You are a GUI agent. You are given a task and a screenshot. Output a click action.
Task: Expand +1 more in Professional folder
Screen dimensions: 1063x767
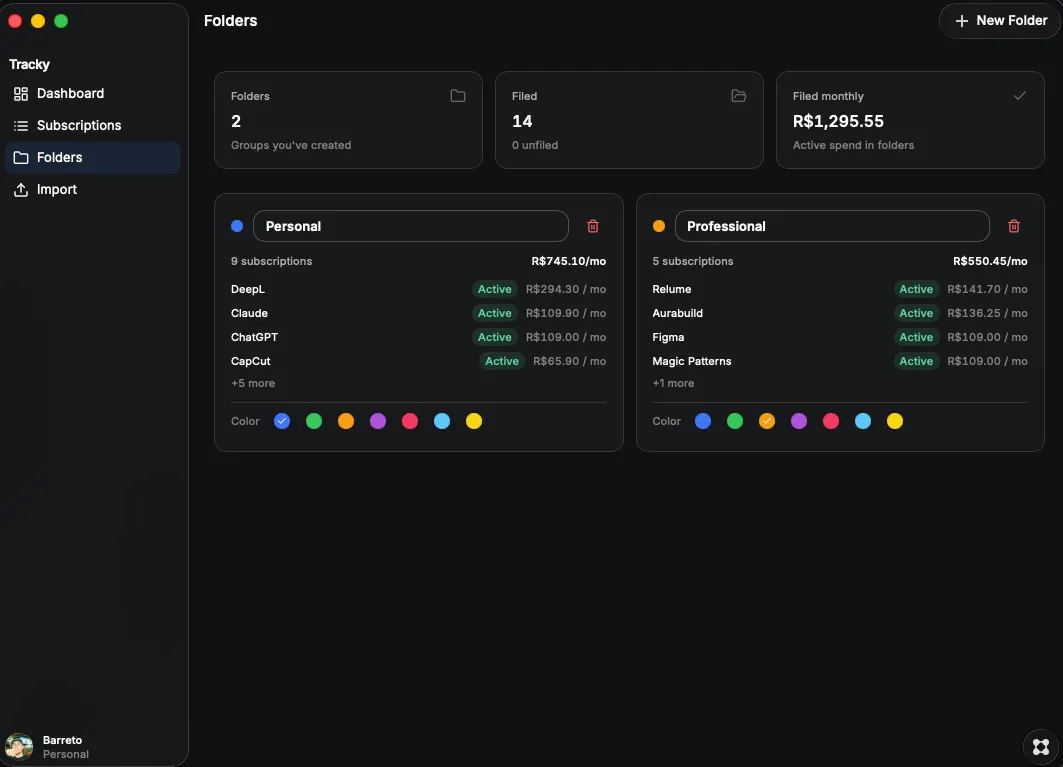673,383
